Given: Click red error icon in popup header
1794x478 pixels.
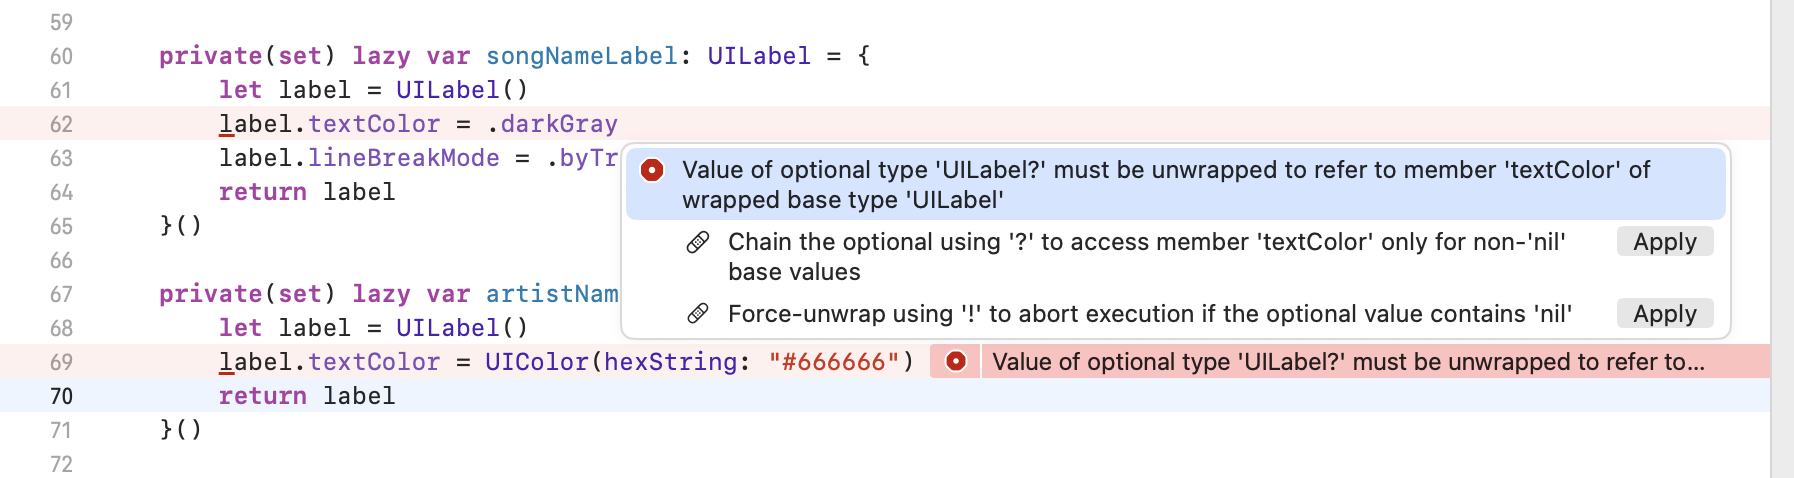Looking at the screenshot, I should pos(652,170).
